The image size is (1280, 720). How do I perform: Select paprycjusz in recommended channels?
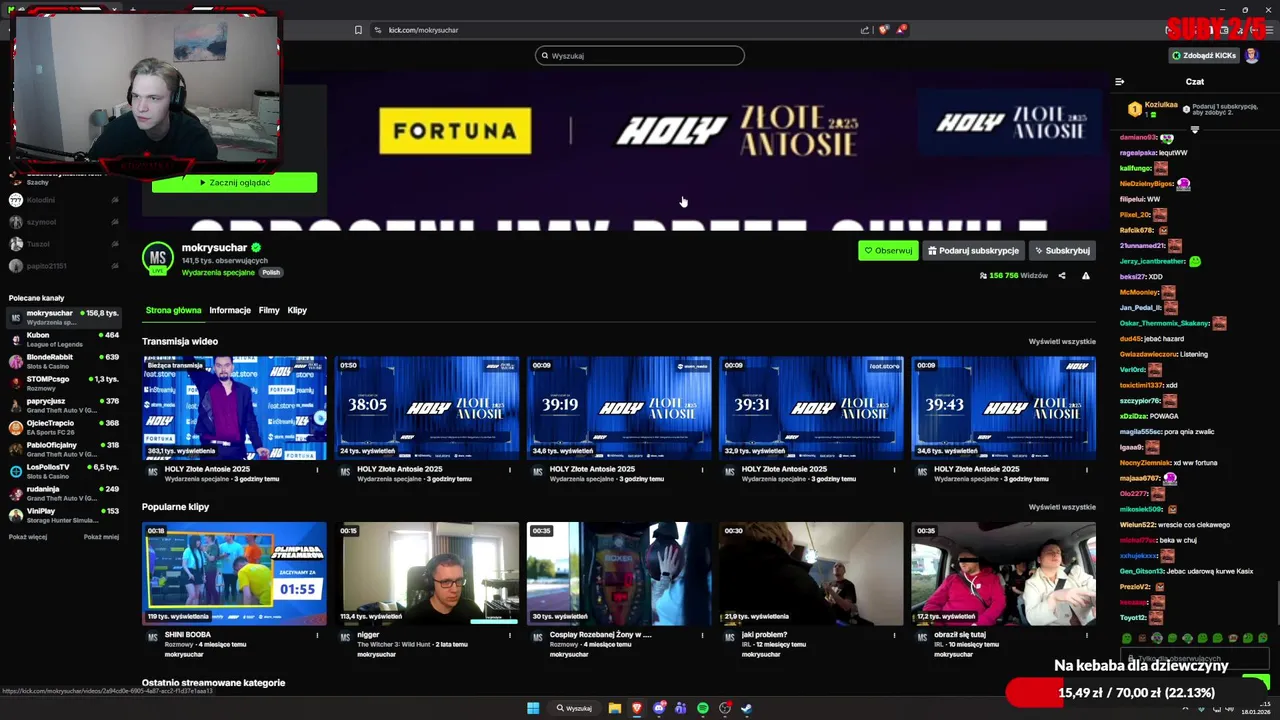click(x=64, y=405)
